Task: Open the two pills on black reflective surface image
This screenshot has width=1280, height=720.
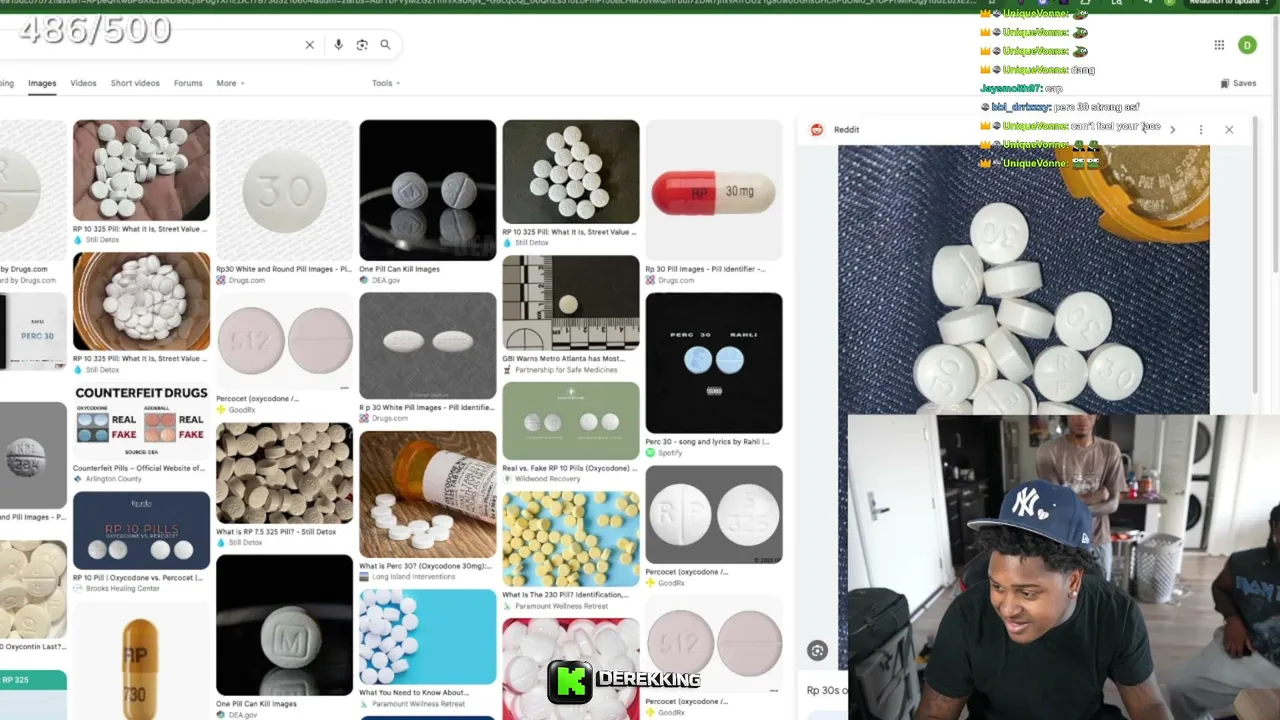Action: pyautogui.click(x=427, y=190)
